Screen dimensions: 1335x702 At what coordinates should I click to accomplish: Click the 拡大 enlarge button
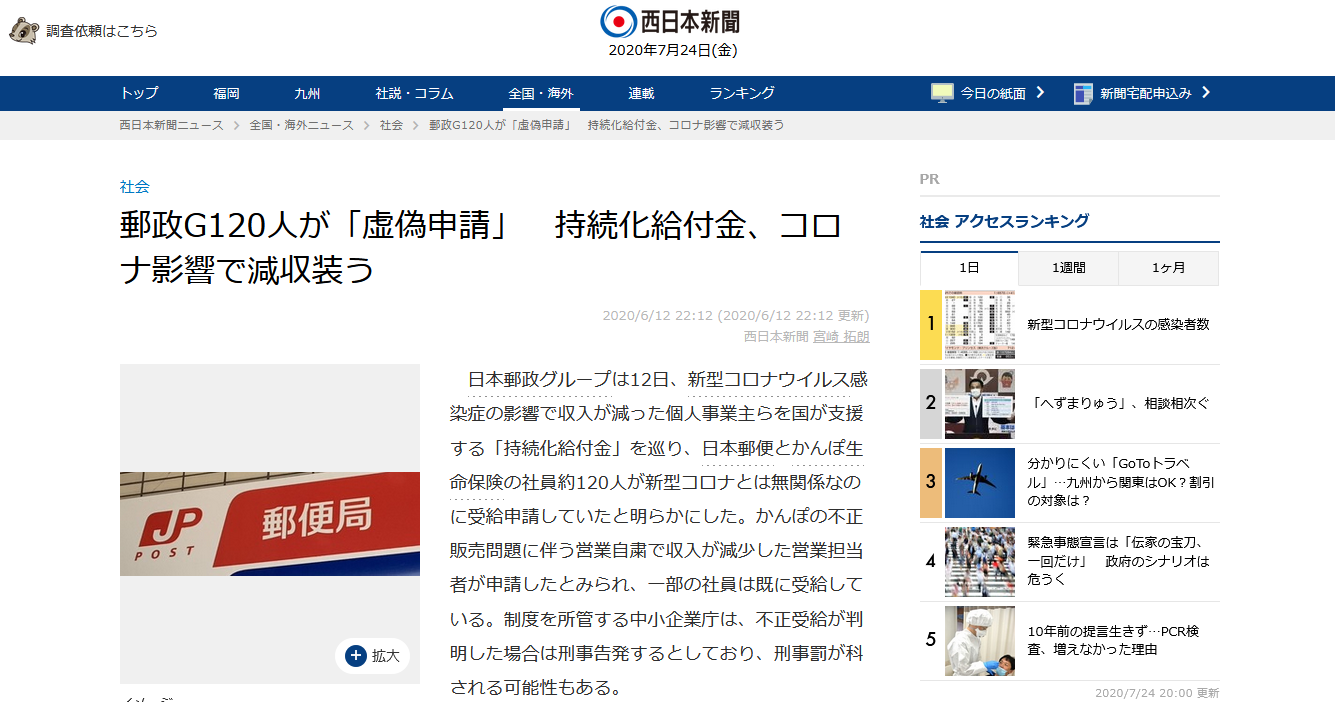click(x=372, y=656)
